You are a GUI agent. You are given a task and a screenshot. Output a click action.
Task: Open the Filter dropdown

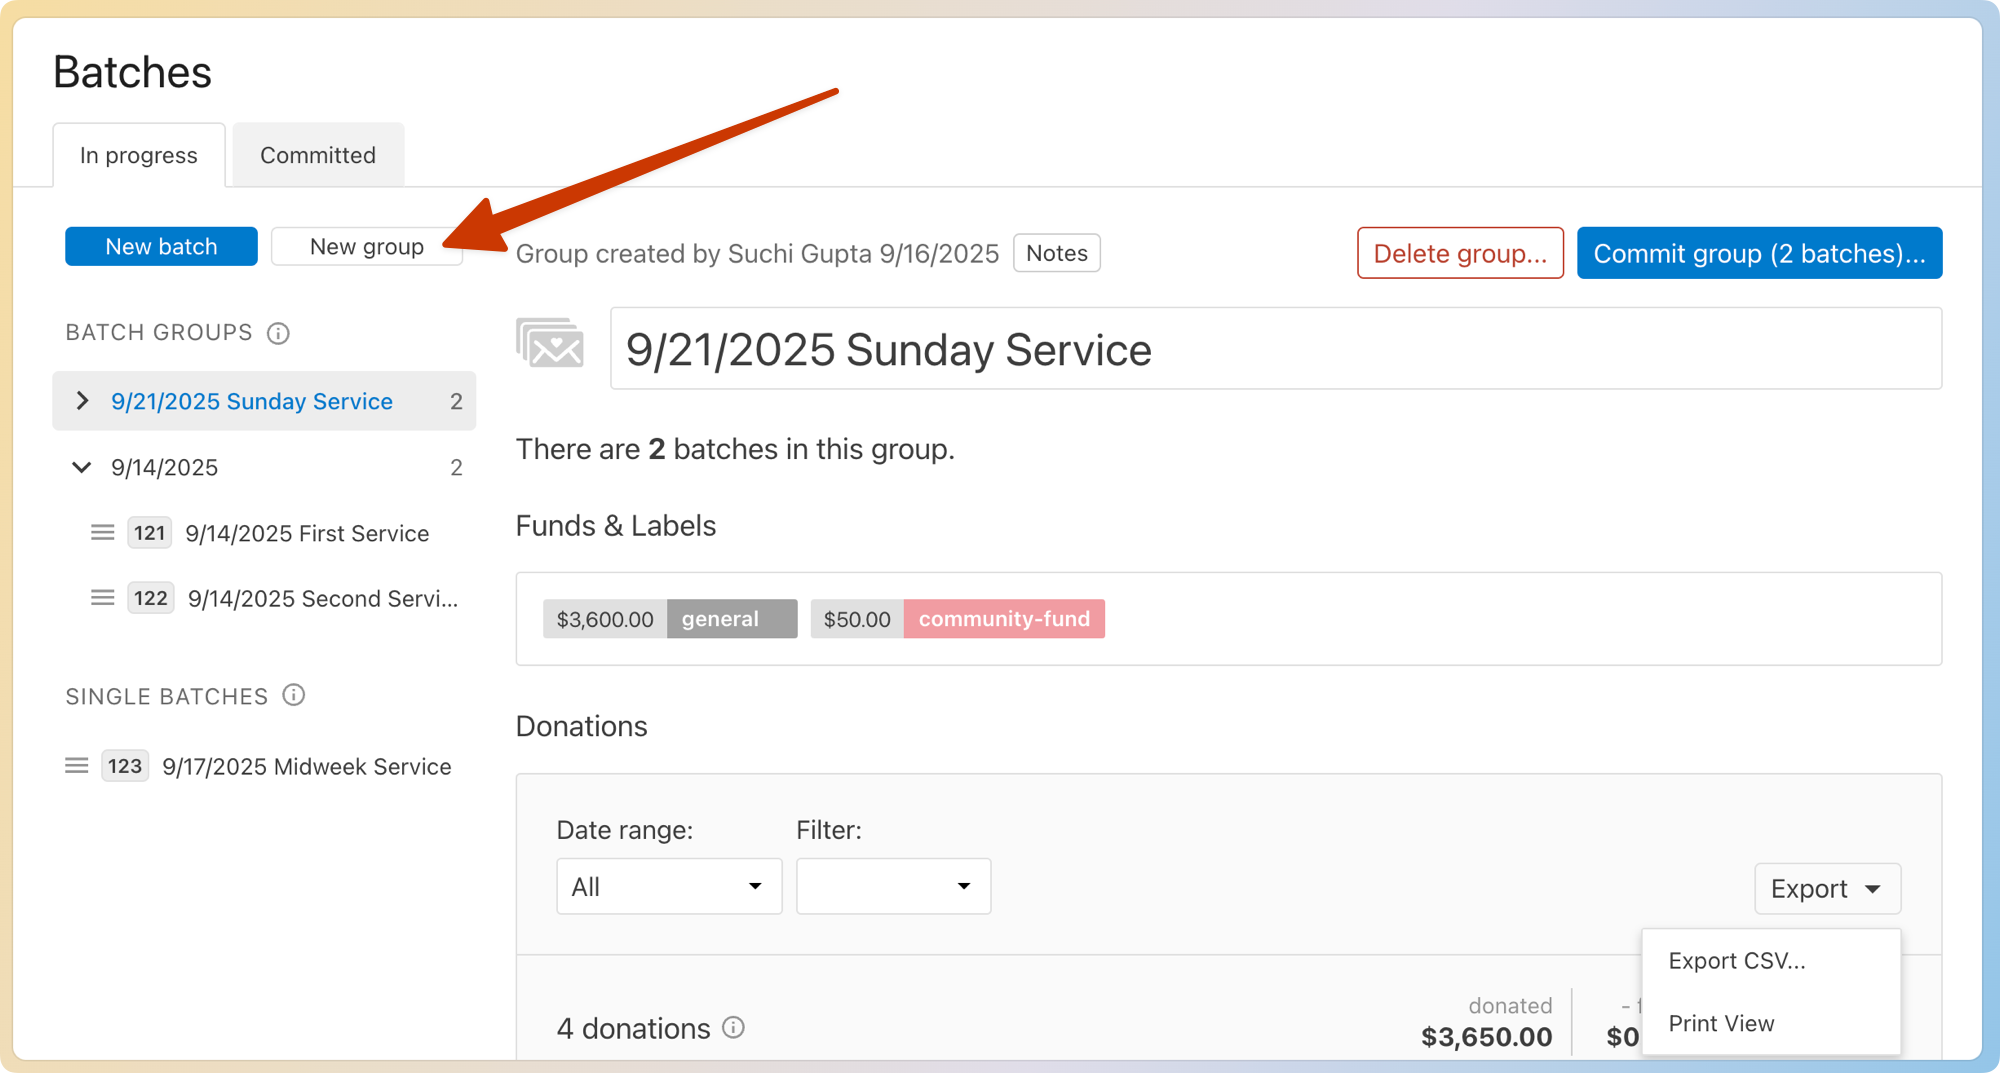[893, 886]
